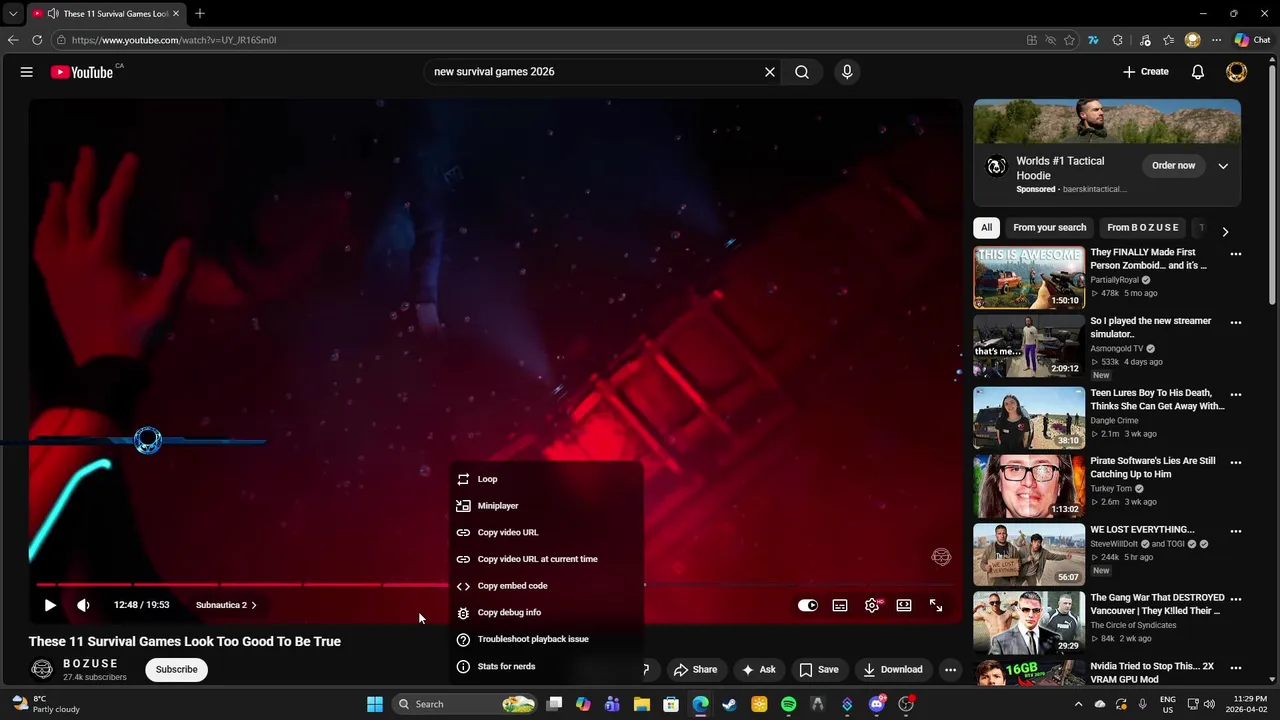The height and width of the screenshot is (720, 1280).
Task: Open YouTube notifications bell
Action: [1198, 72]
